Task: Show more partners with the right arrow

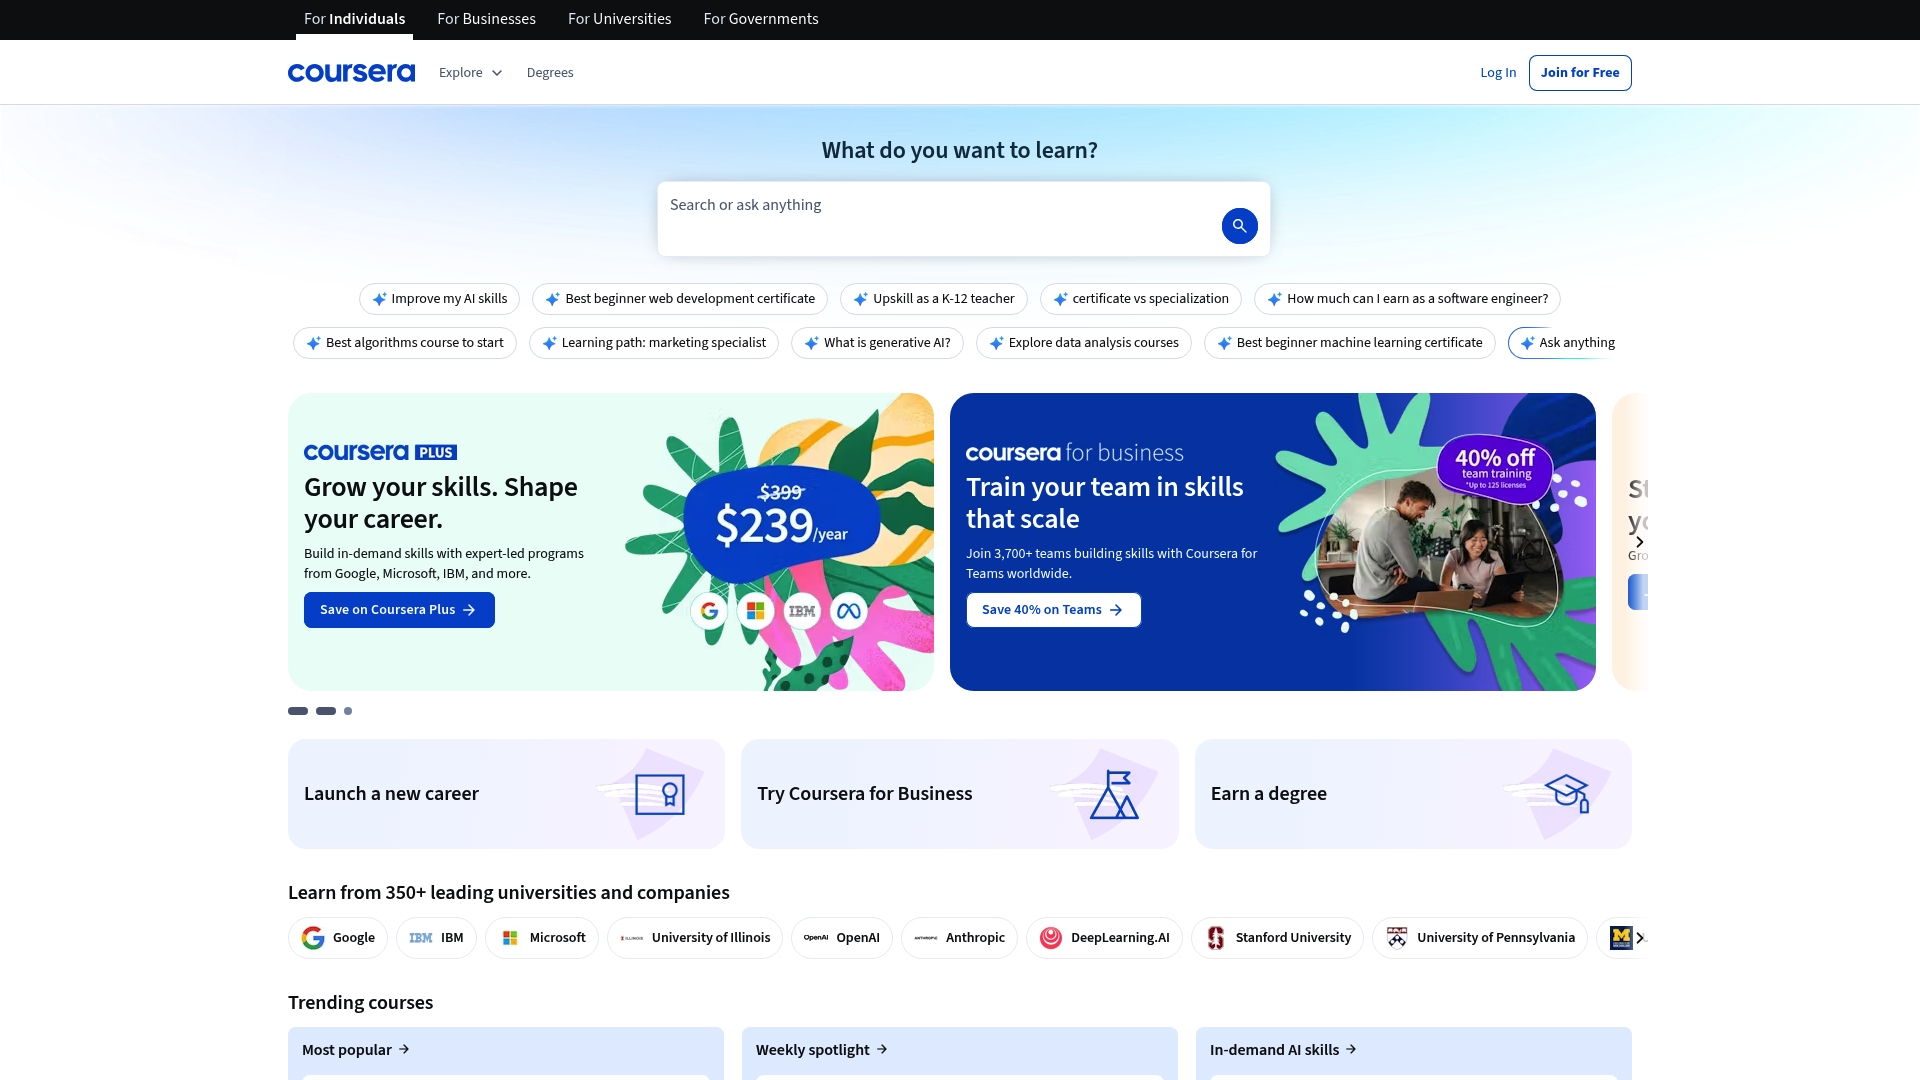Action: [1640, 938]
